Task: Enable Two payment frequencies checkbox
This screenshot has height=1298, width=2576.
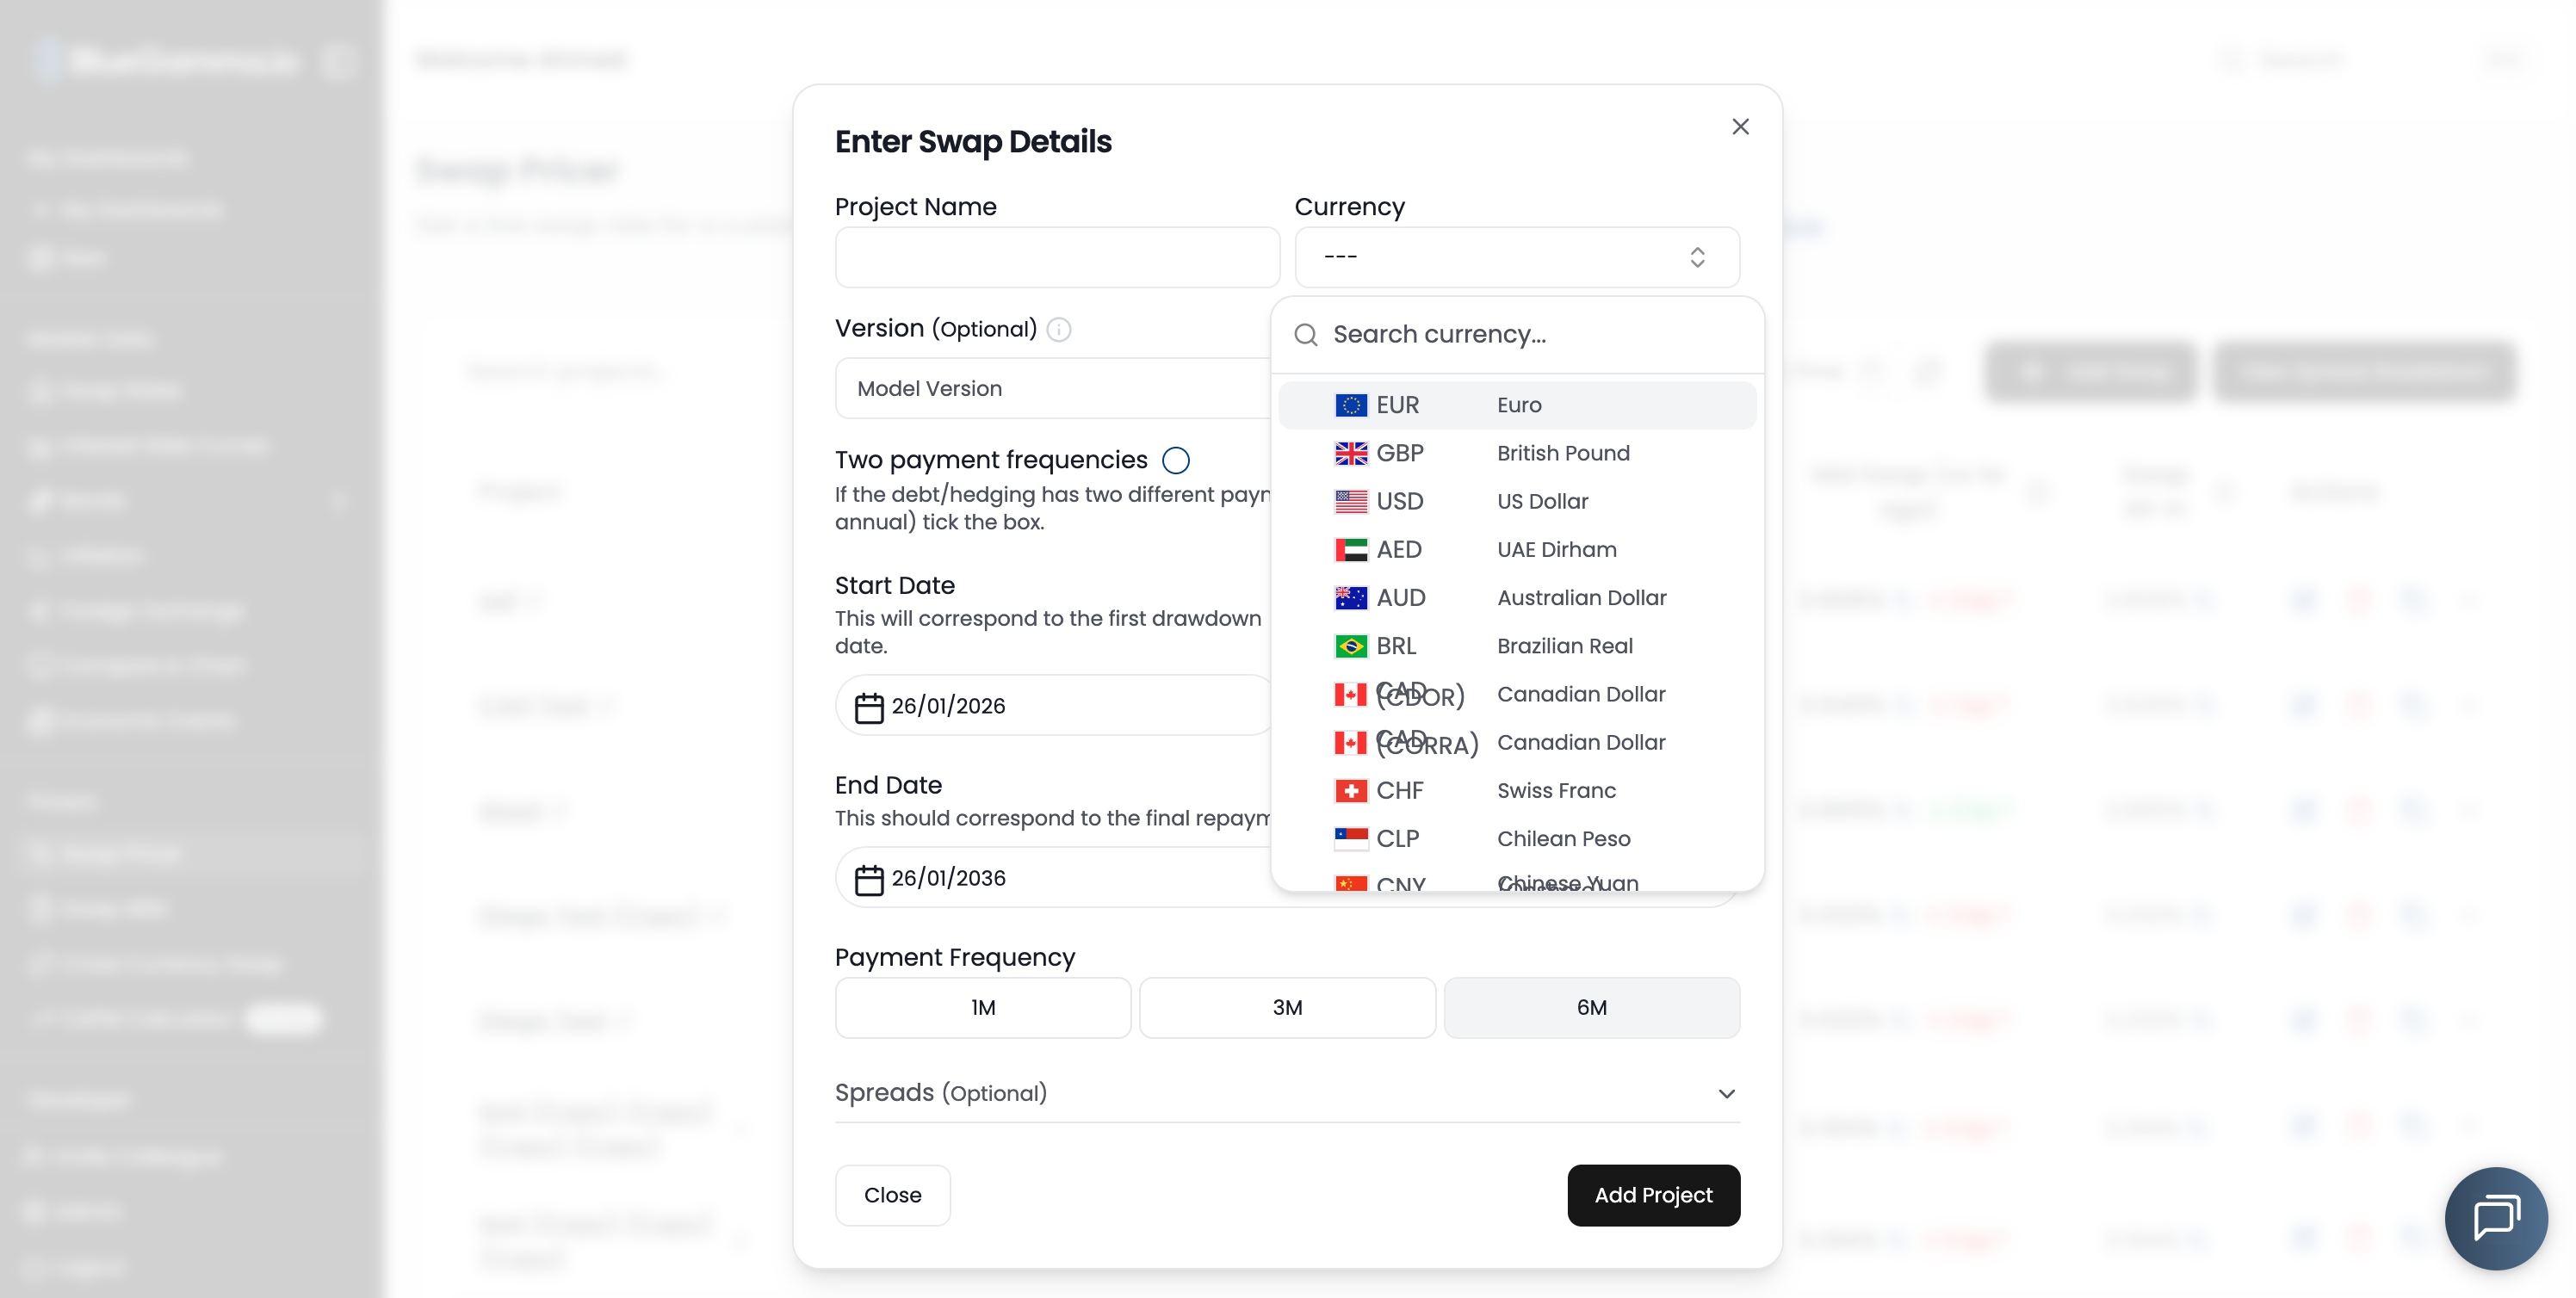Action: pyautogui.click(x=1176, y=460)
